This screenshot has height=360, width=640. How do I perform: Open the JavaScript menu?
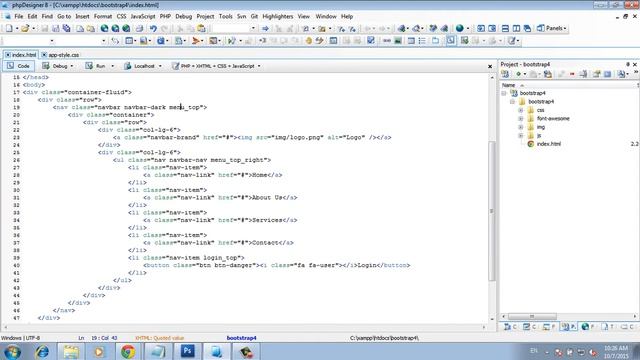click(143, 16)
